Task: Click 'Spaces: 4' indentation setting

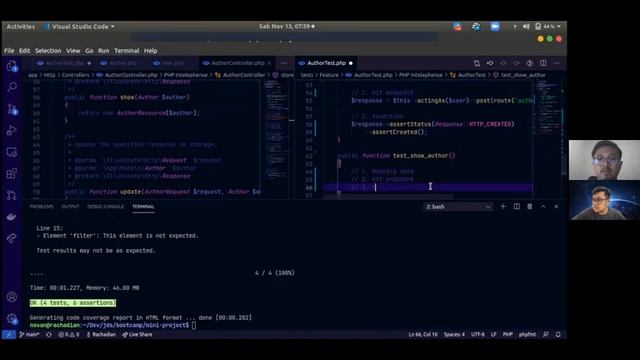Action: tap(454, 334)
